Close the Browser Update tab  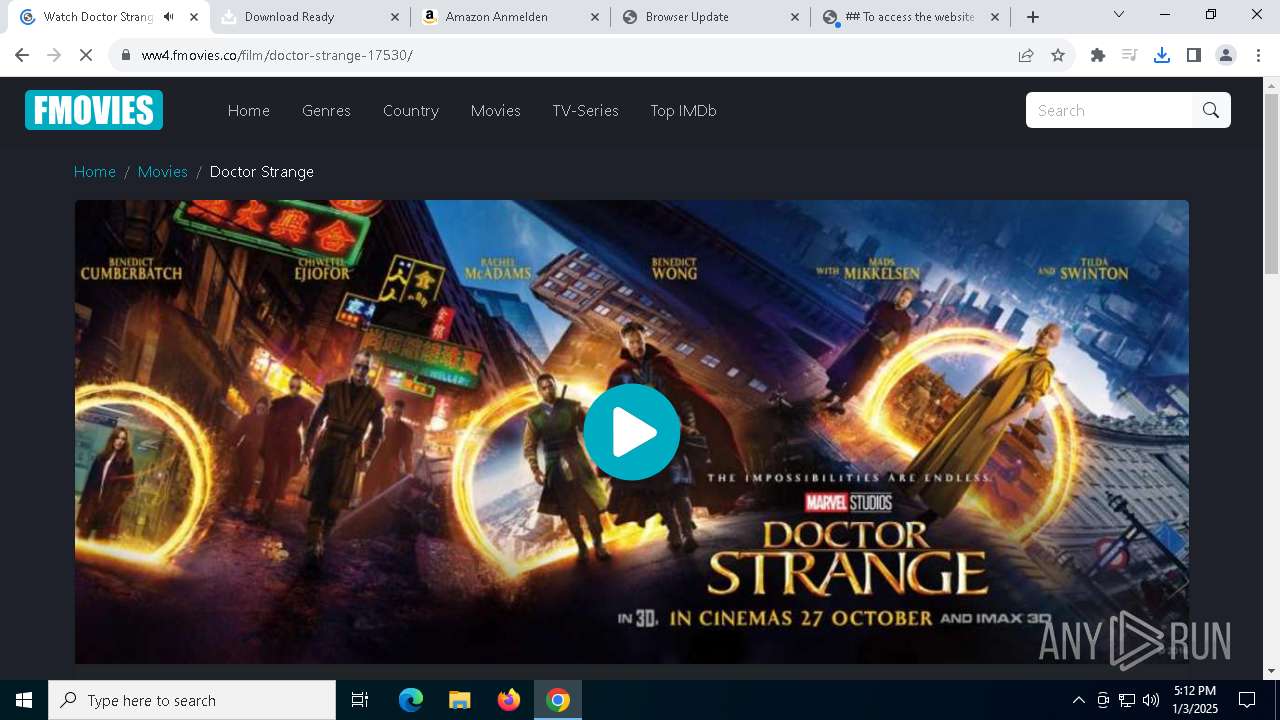(794, 17)
